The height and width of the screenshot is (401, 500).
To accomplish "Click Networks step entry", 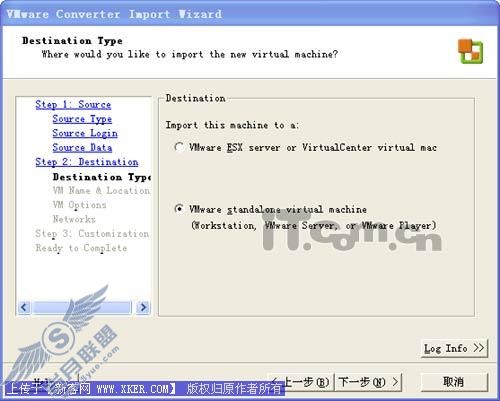I will coord(74,219).
